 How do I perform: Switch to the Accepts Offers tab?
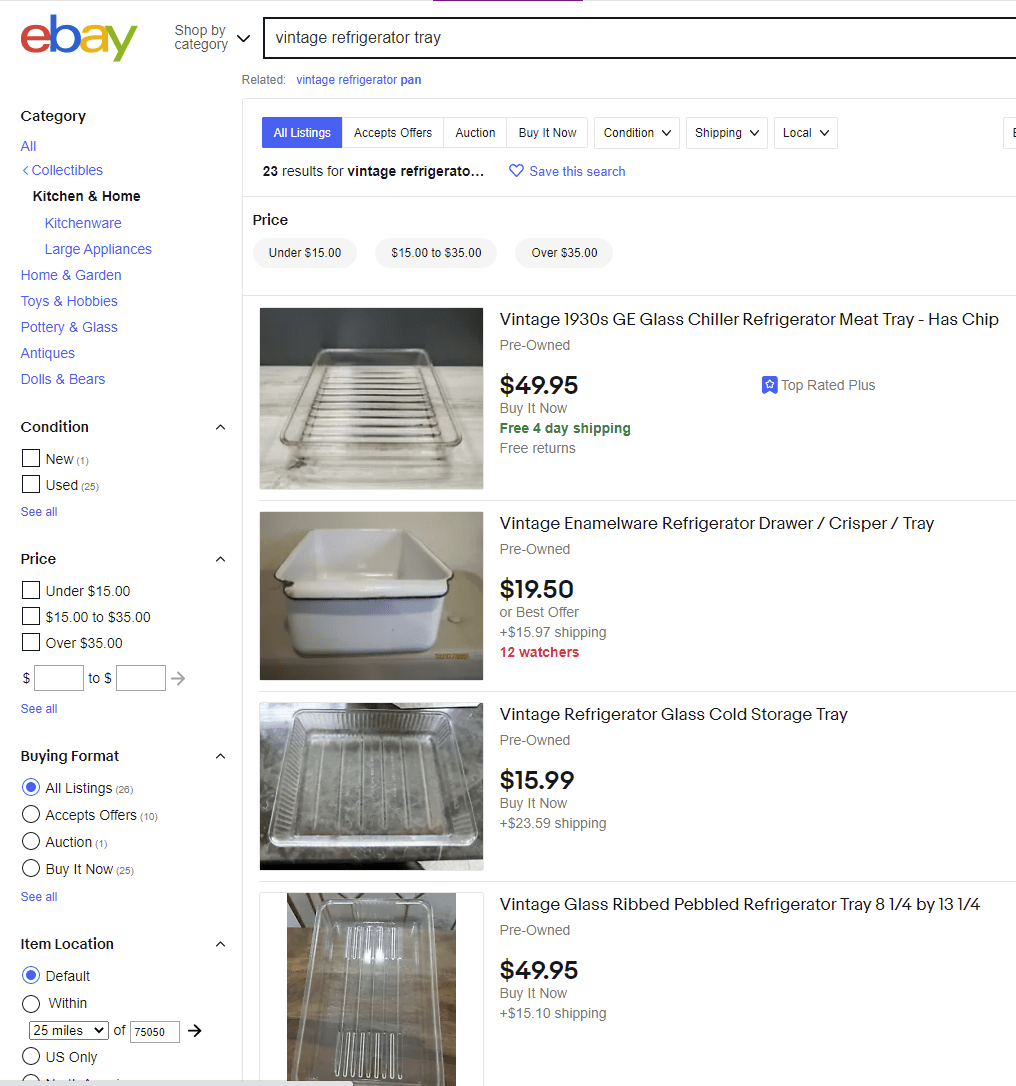point(392,132)
